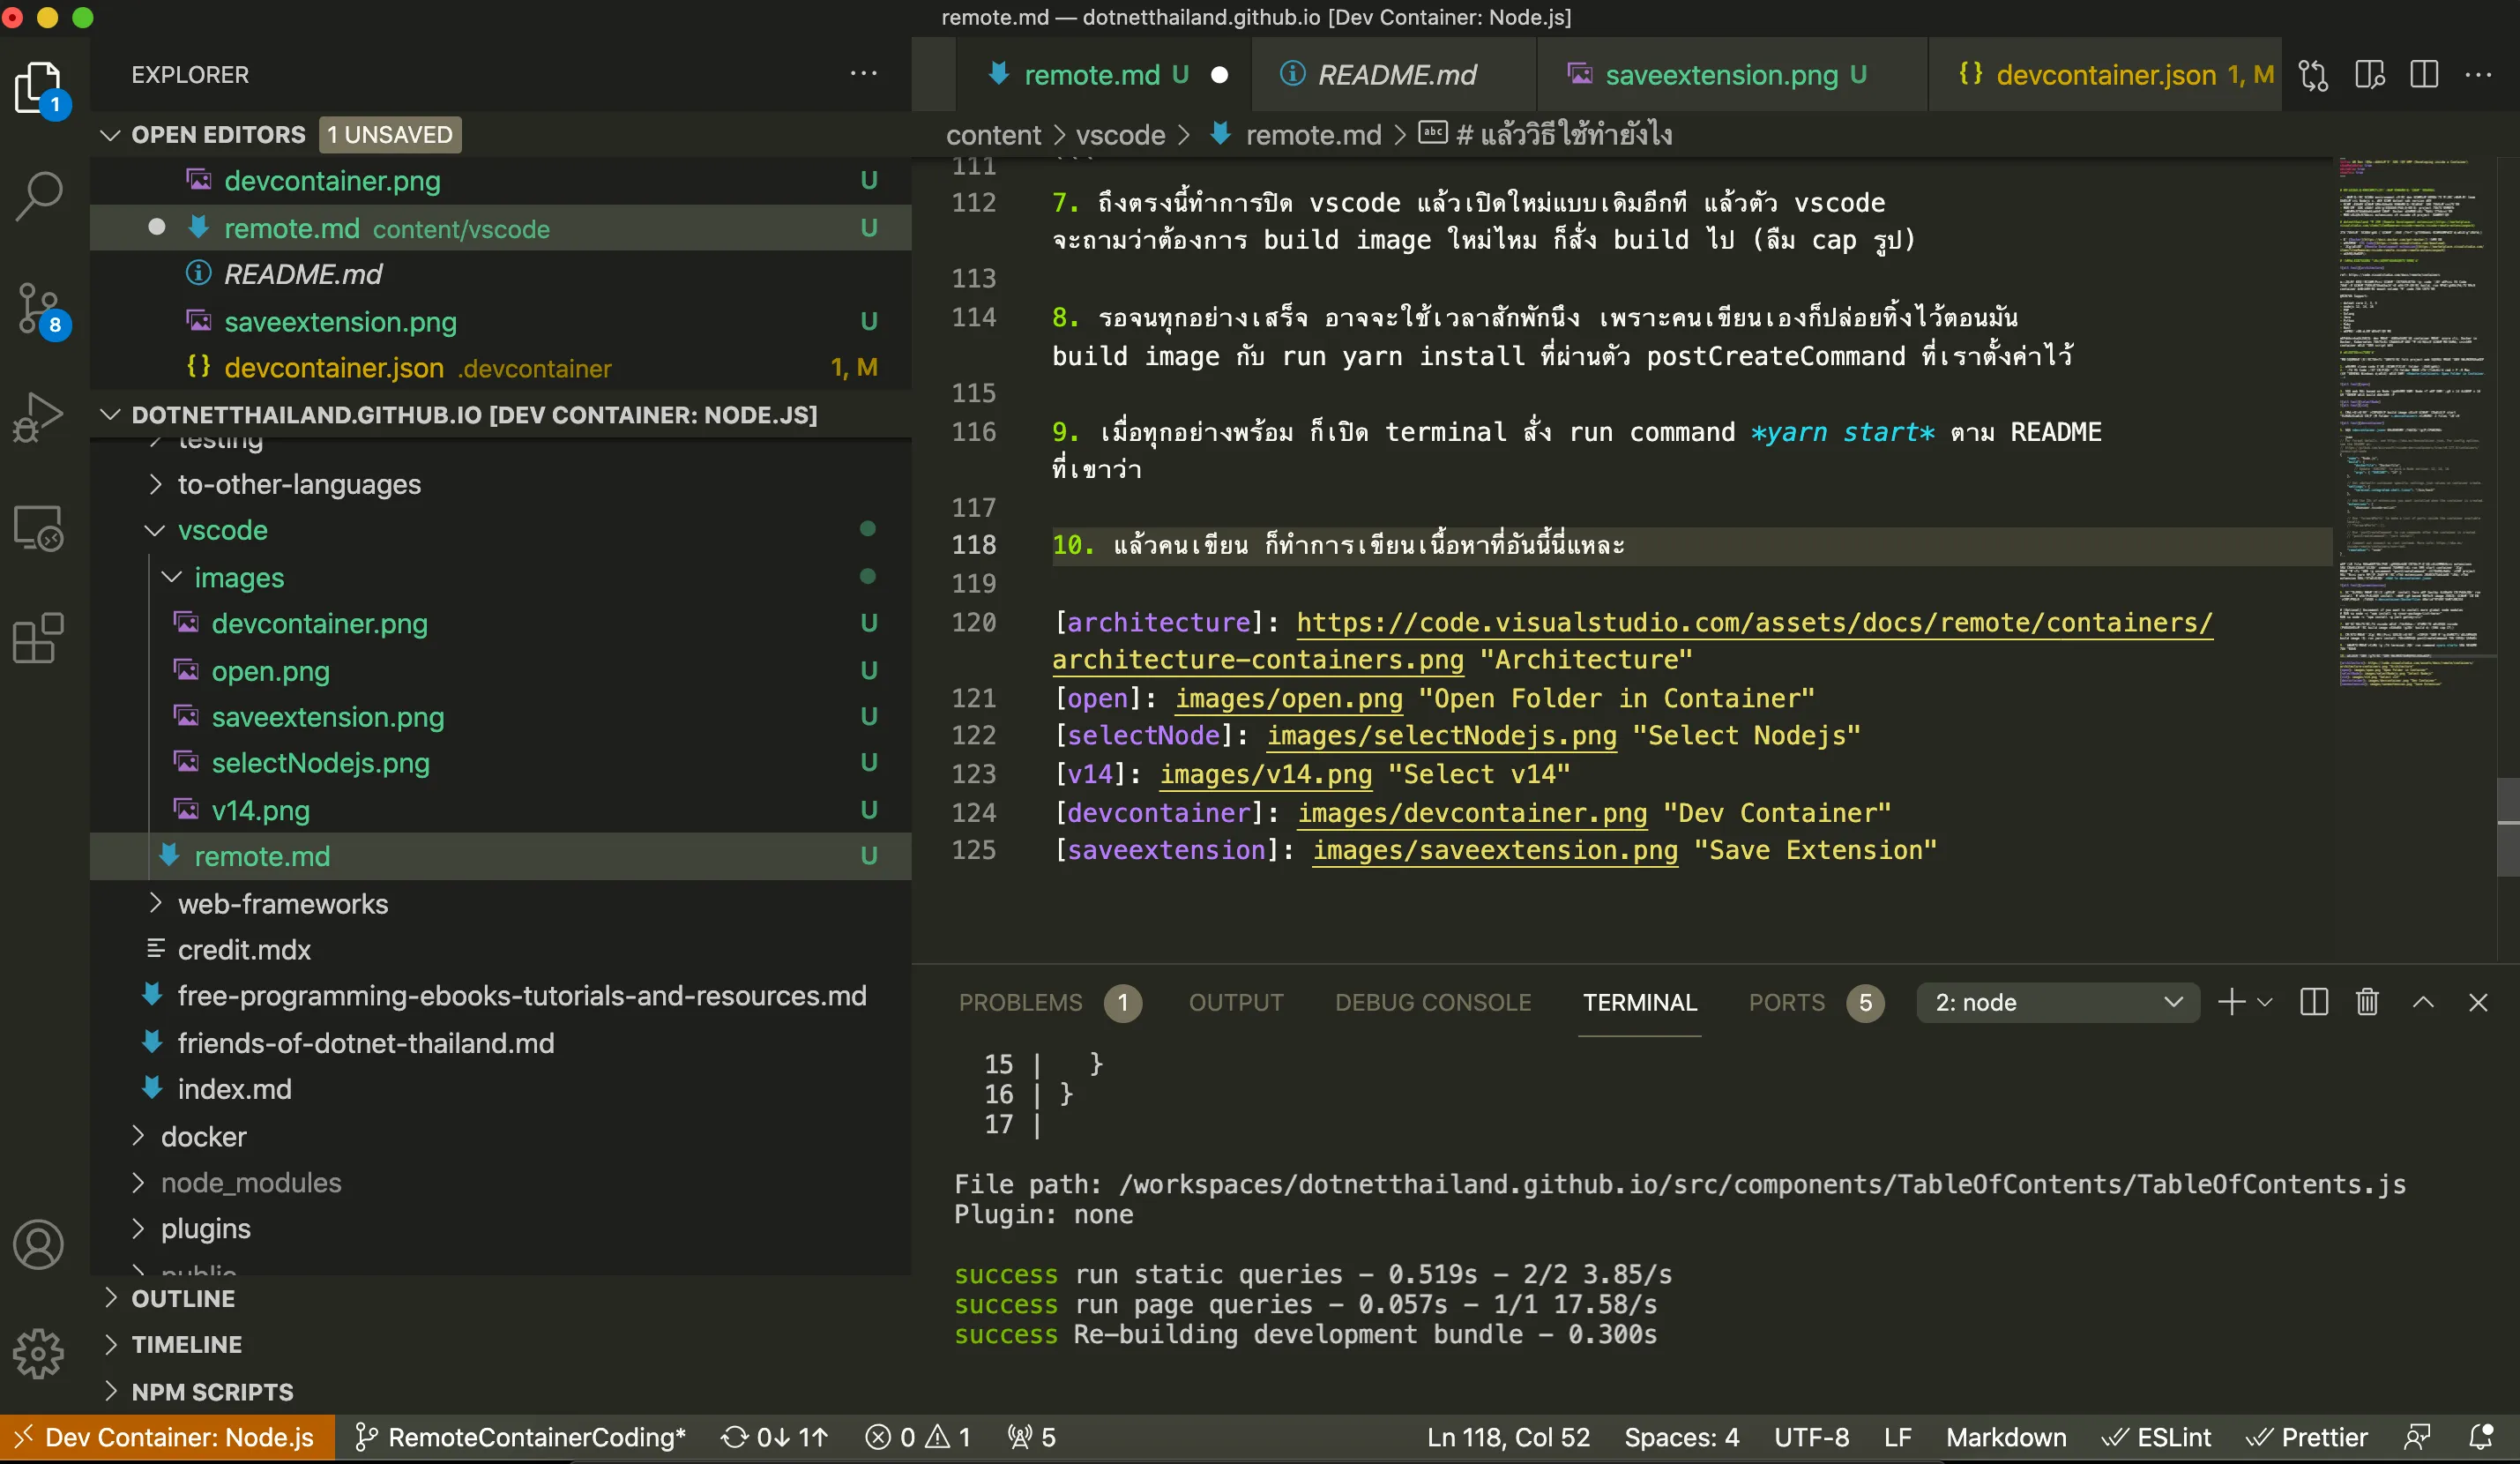
Task: Open errors and warnings status item
Action: pos(918,1437)
